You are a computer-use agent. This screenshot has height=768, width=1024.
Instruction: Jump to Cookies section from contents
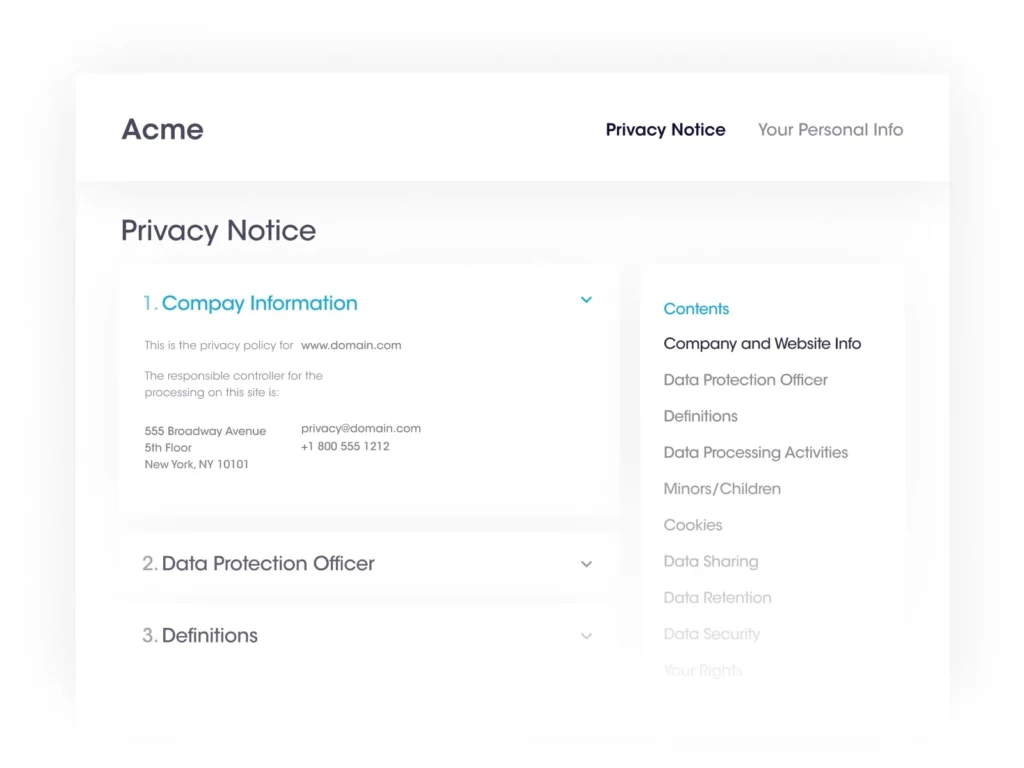pyautogui.click(x=692, y=525)
